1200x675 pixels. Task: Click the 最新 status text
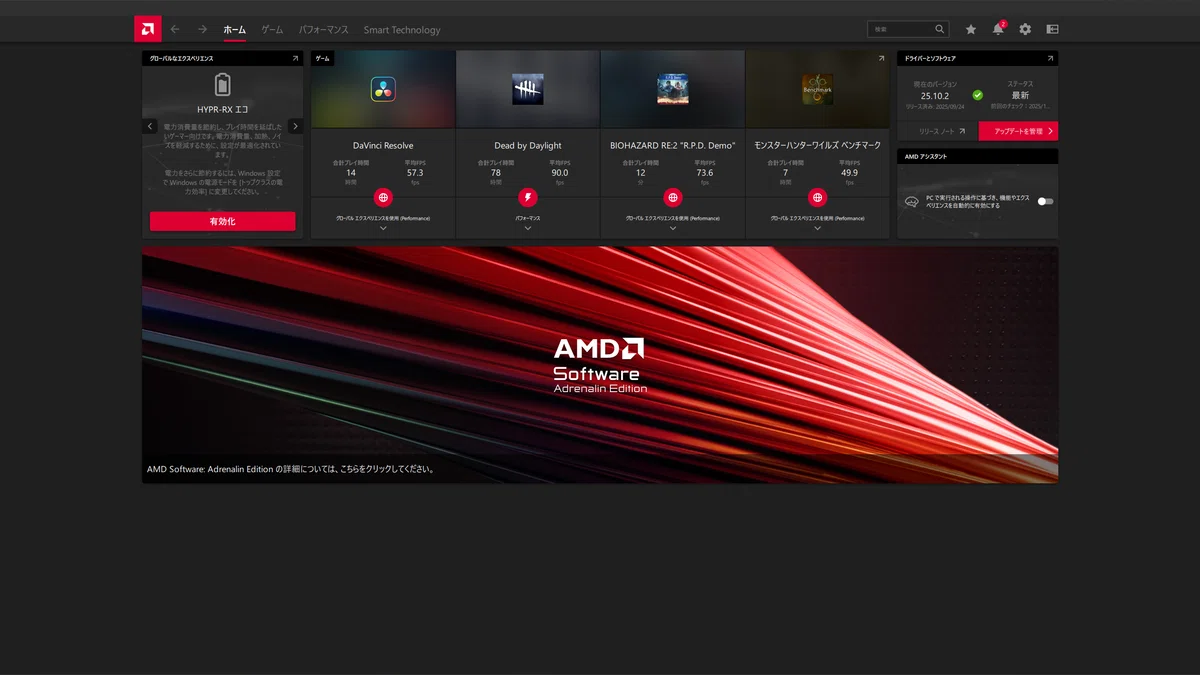(x=1020, y=95)
